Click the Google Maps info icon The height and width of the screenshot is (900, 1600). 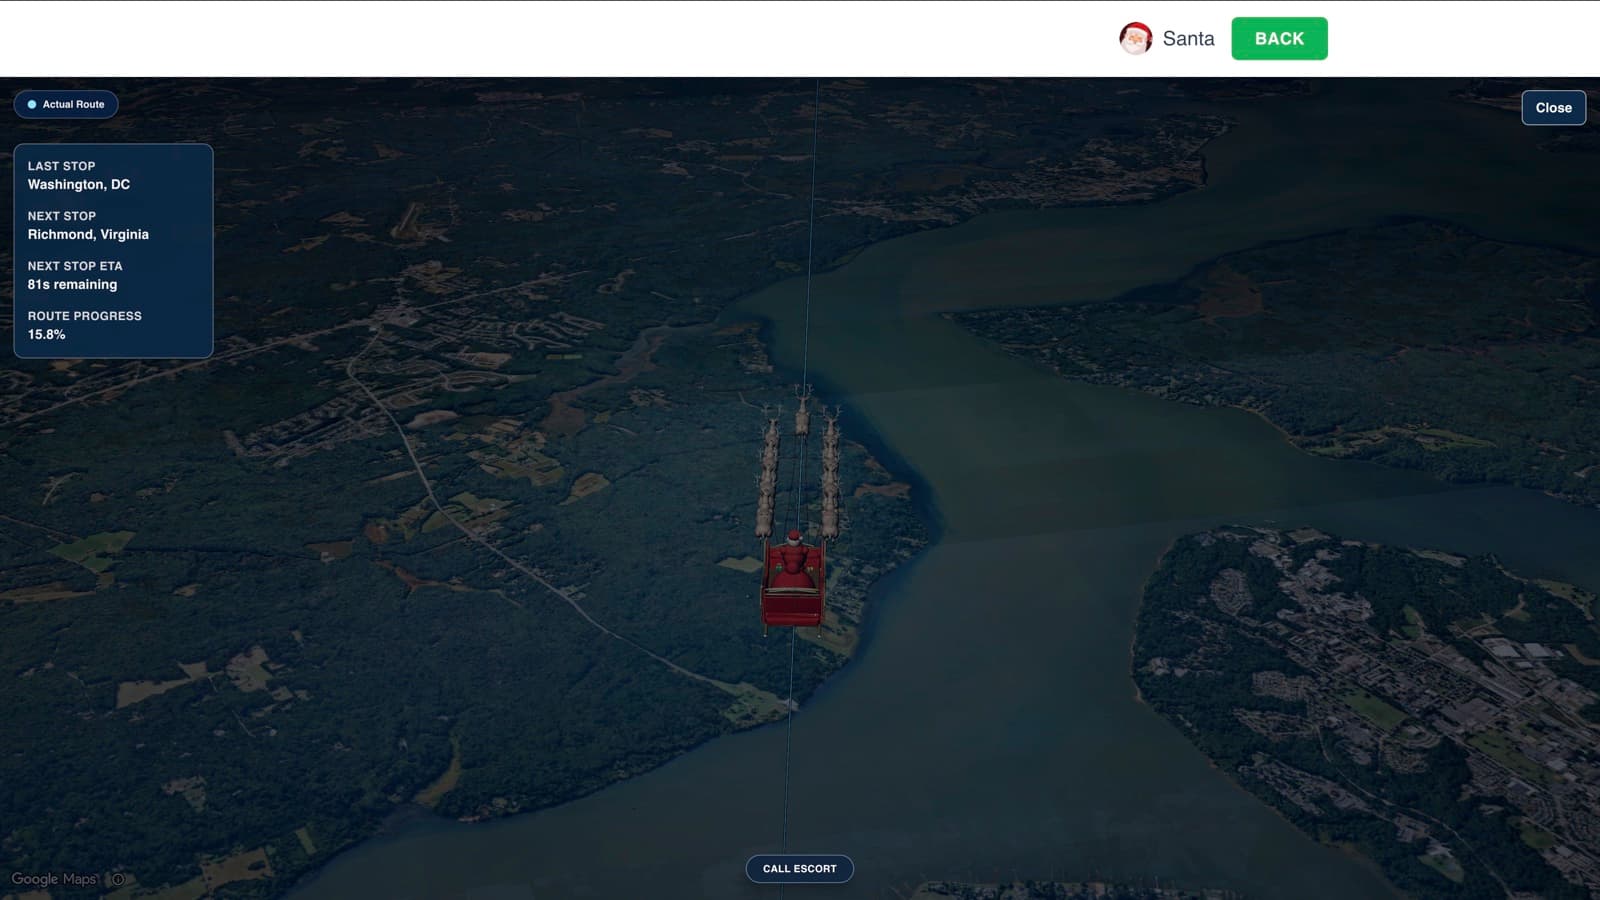[118, 879]
